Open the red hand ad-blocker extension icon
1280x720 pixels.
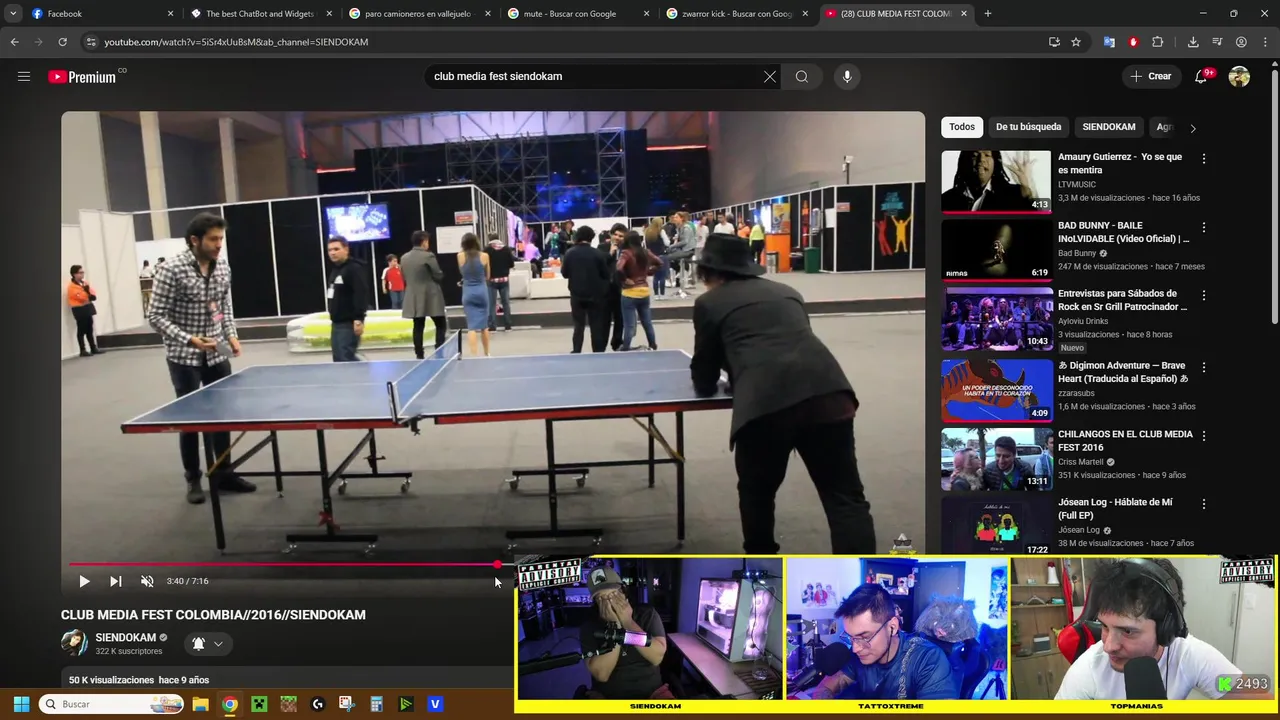(x=1133, y=42)
